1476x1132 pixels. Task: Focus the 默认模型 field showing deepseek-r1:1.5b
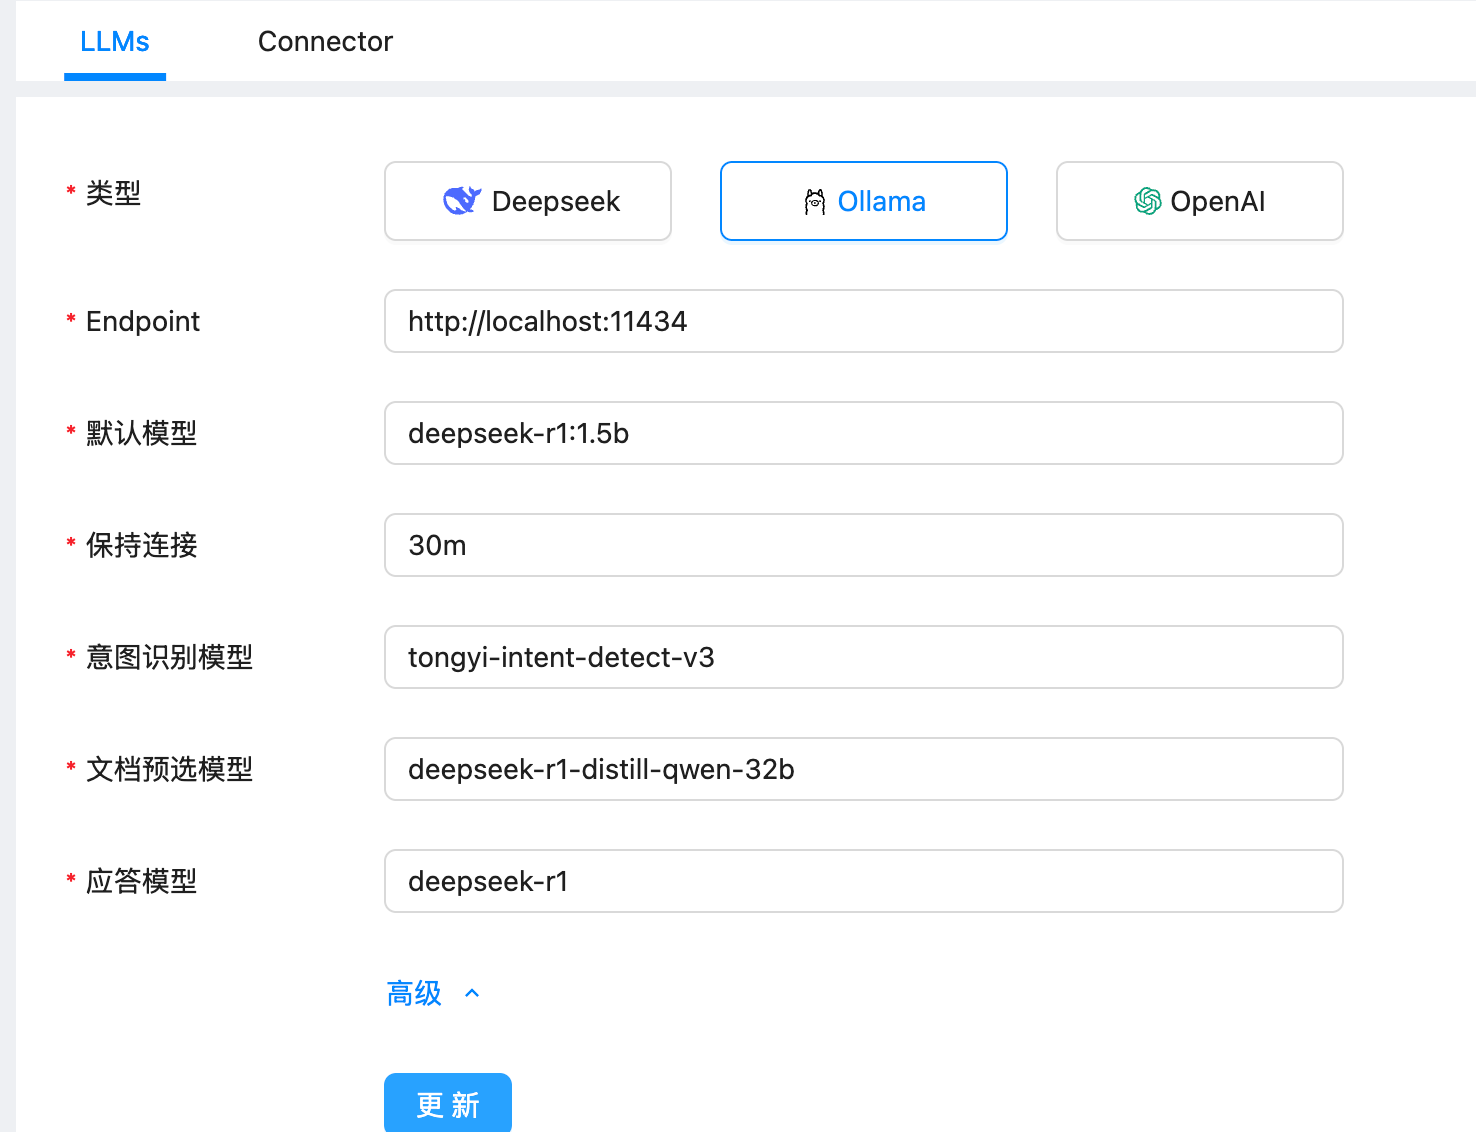[x=864, y=433]
